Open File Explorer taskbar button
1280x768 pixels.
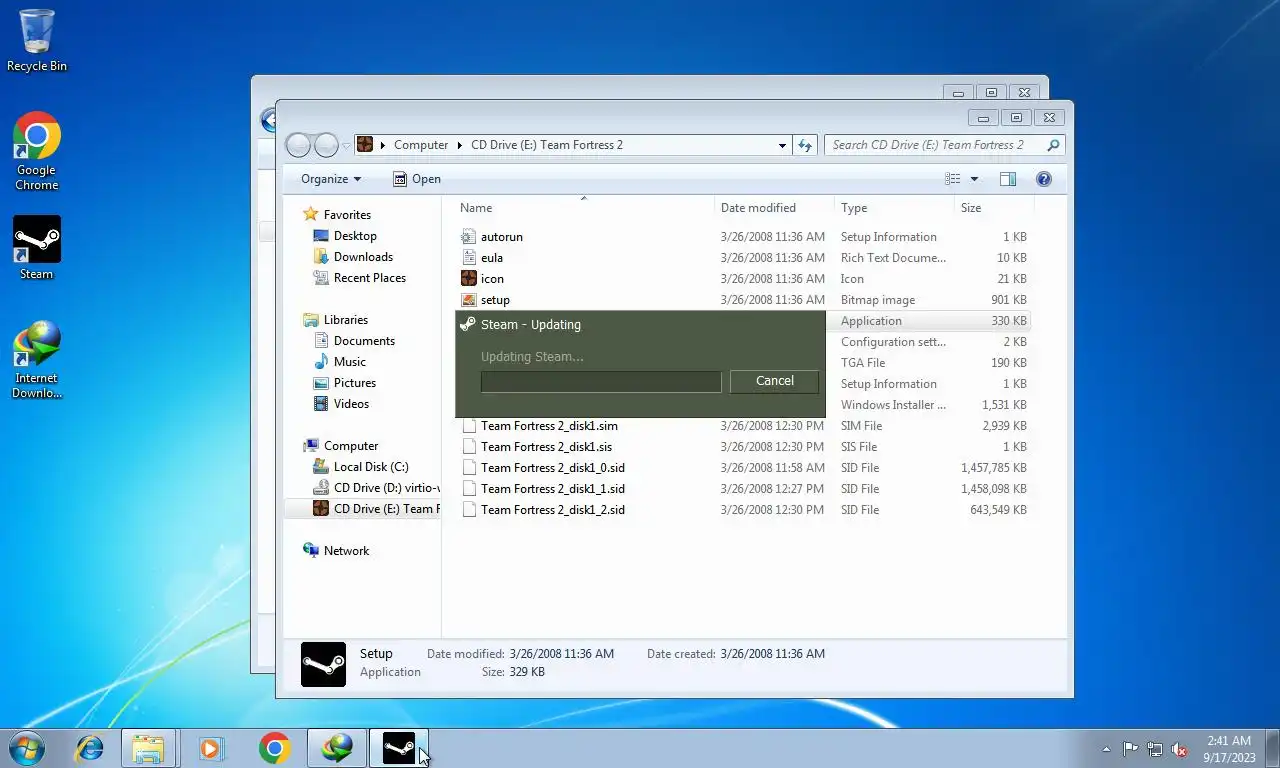(x=148, y=748)
